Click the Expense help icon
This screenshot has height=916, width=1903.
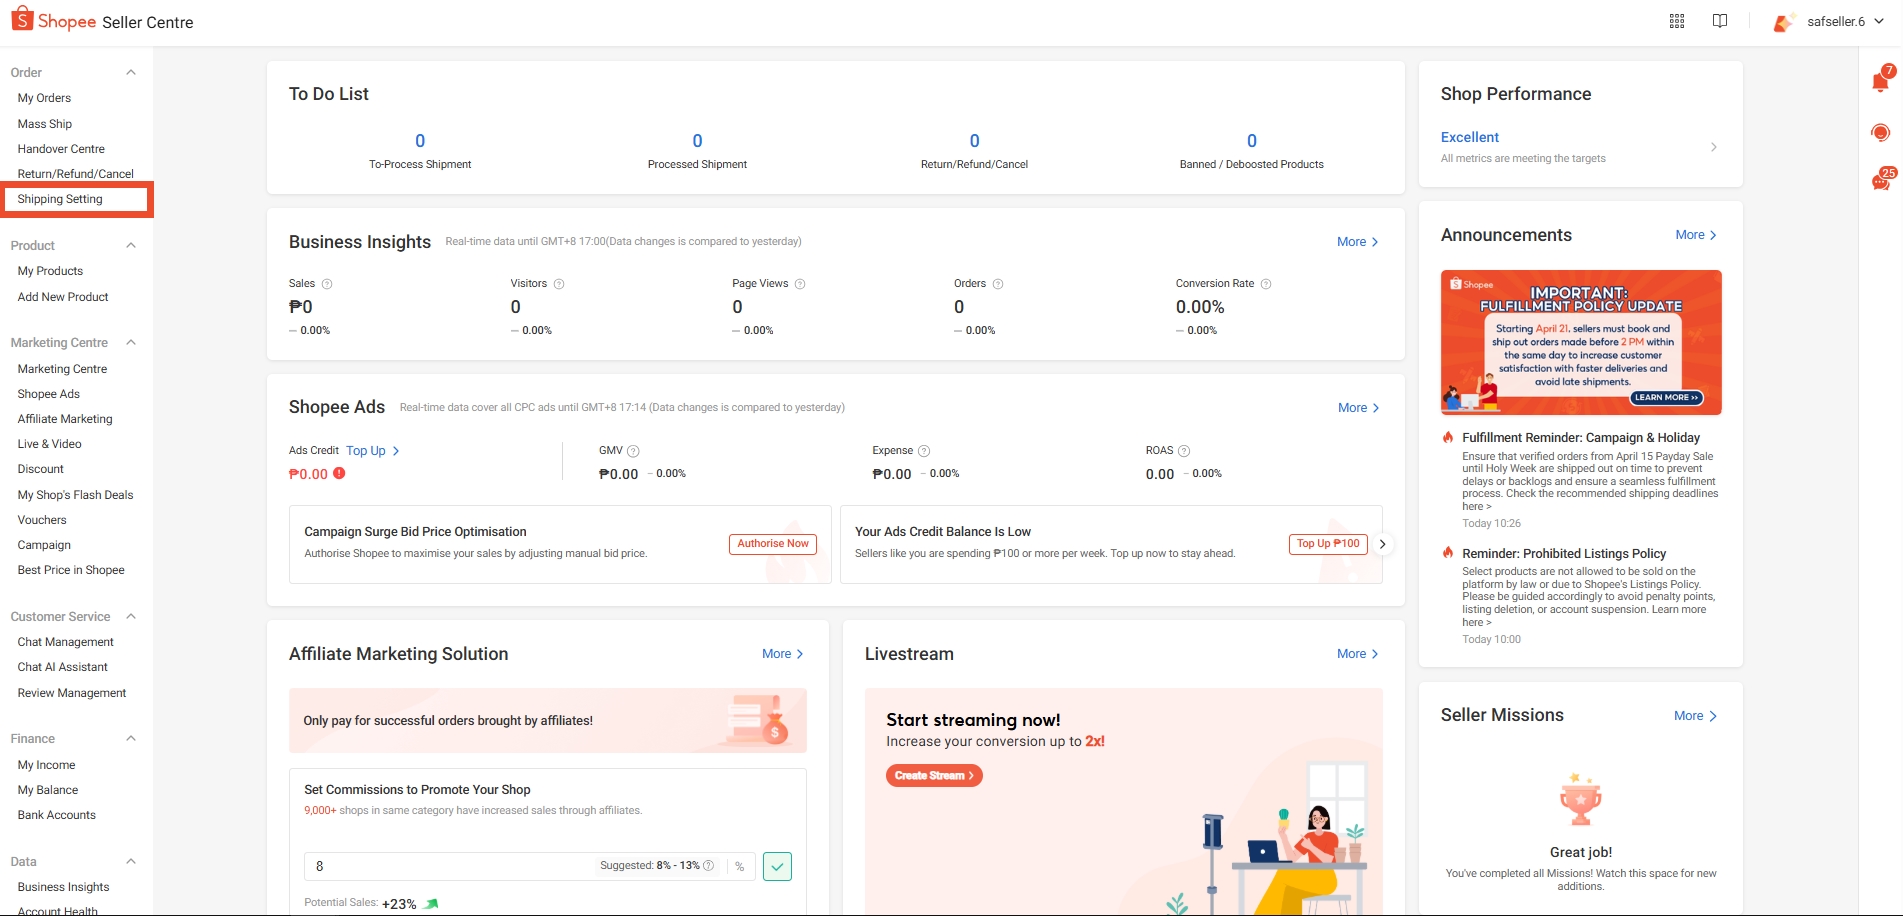924,451
